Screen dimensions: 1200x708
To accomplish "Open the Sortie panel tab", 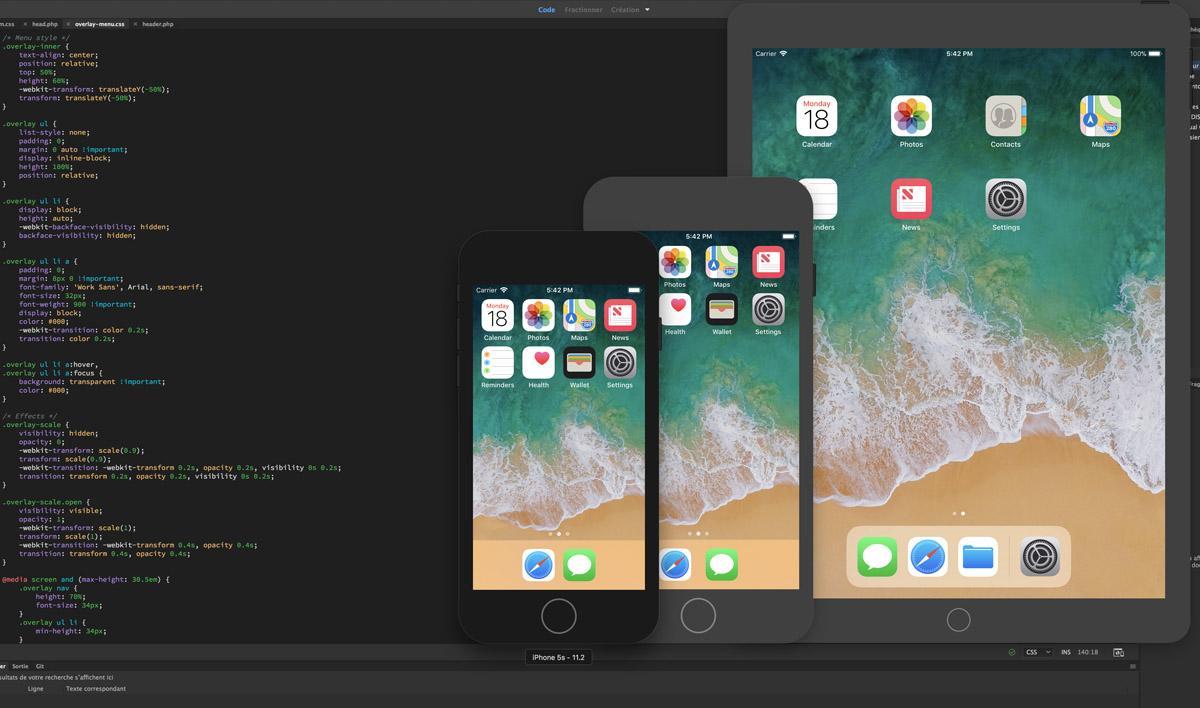I will (20, 666).
